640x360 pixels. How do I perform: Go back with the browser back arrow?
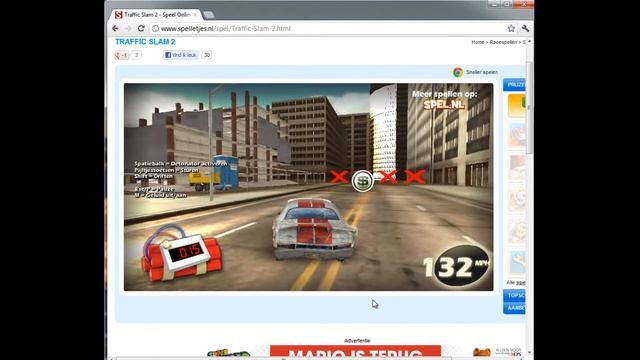(115, 29)
